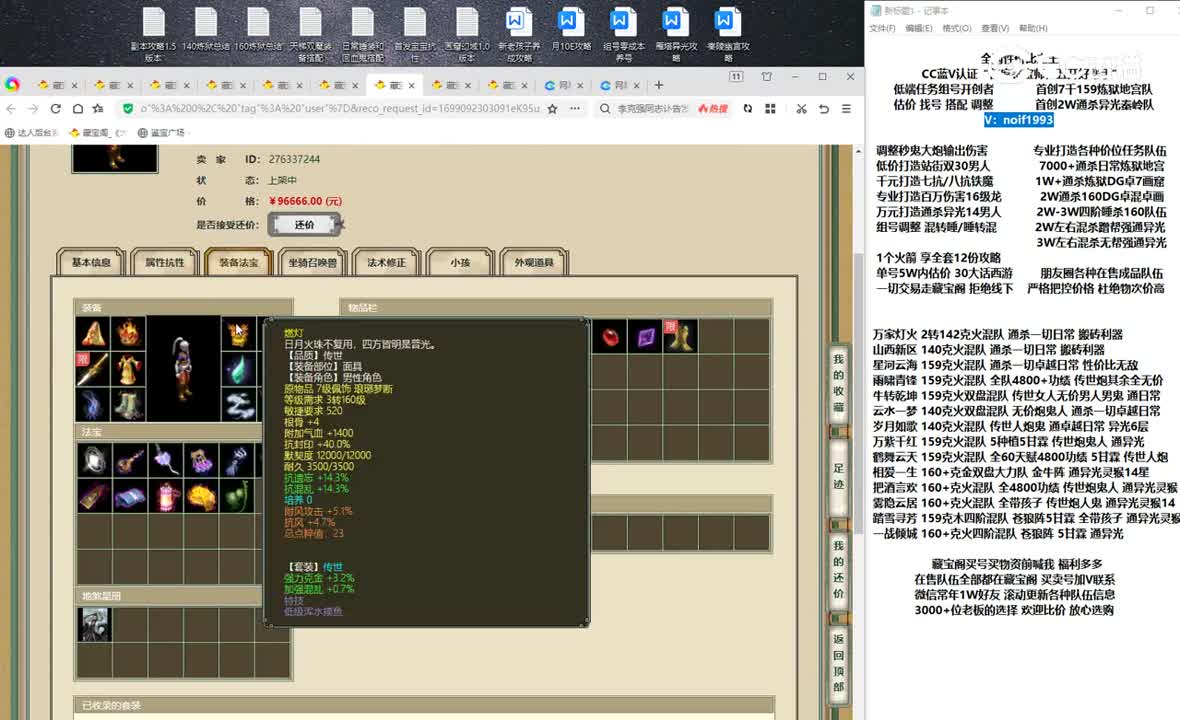
Task: Select the cyan gem equipment icon
Action: click(239, 369)
